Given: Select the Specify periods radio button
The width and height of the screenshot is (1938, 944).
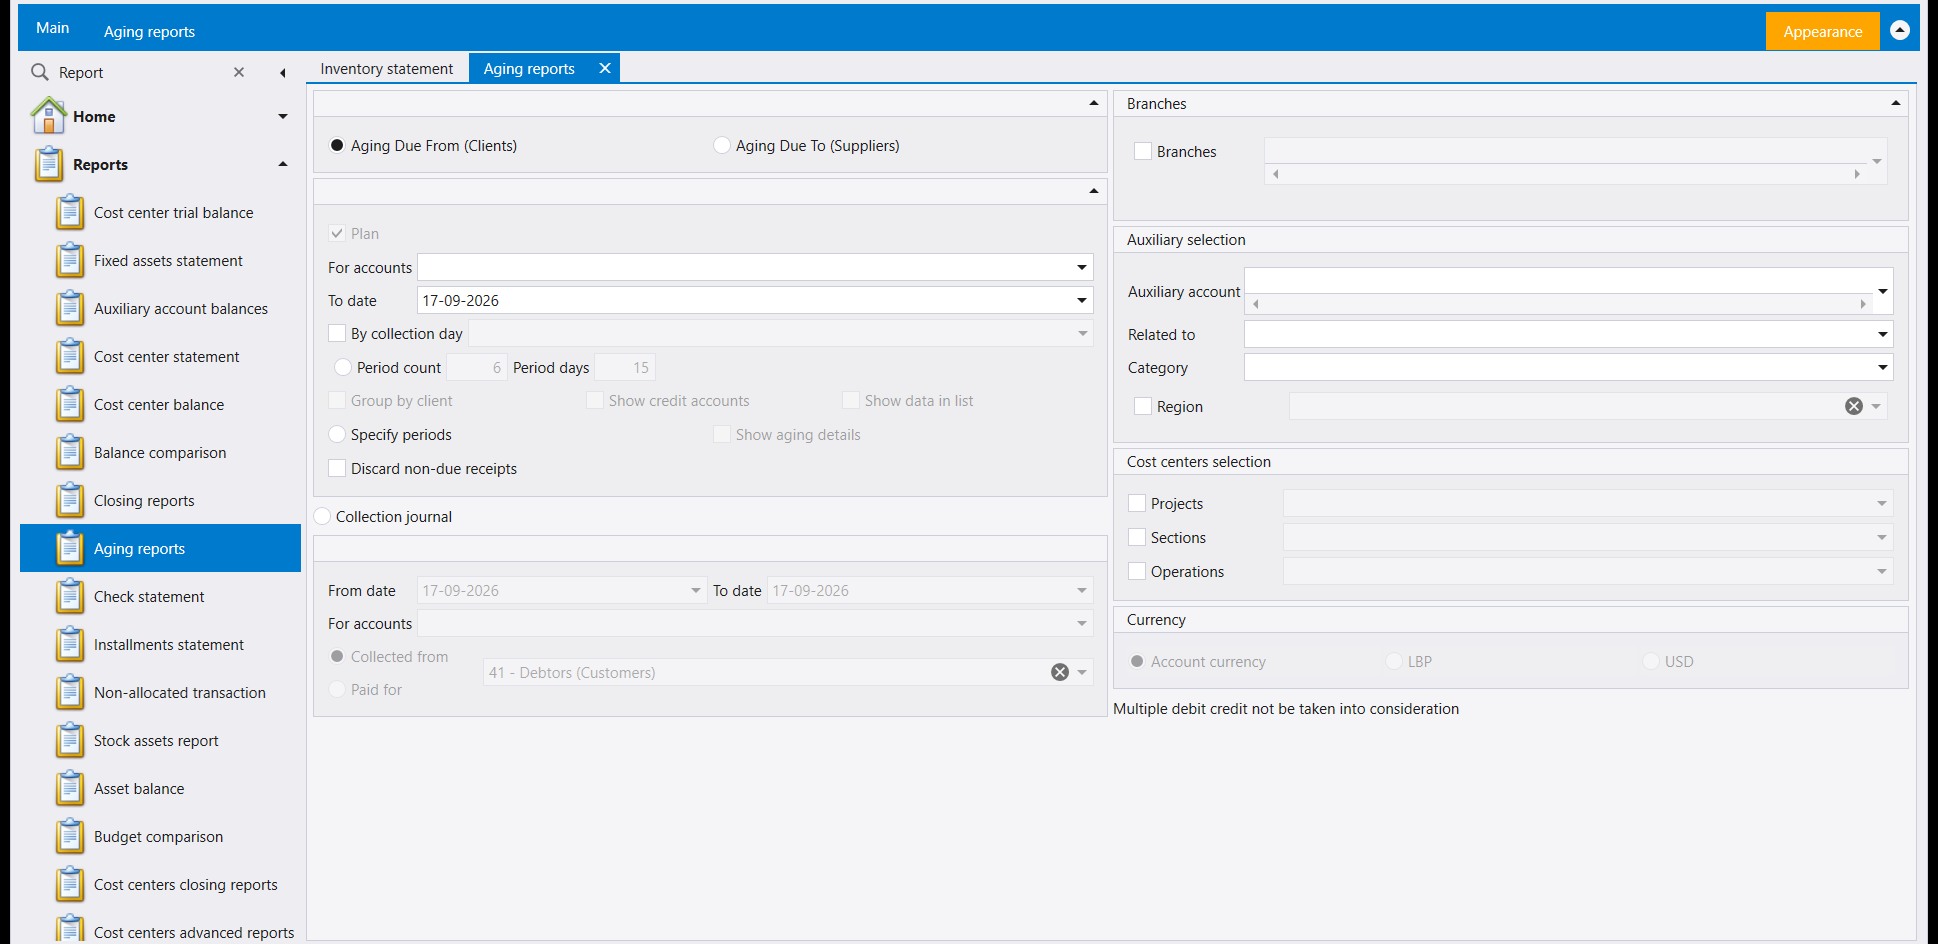Looking at the screenshot, I should point(337,434).
